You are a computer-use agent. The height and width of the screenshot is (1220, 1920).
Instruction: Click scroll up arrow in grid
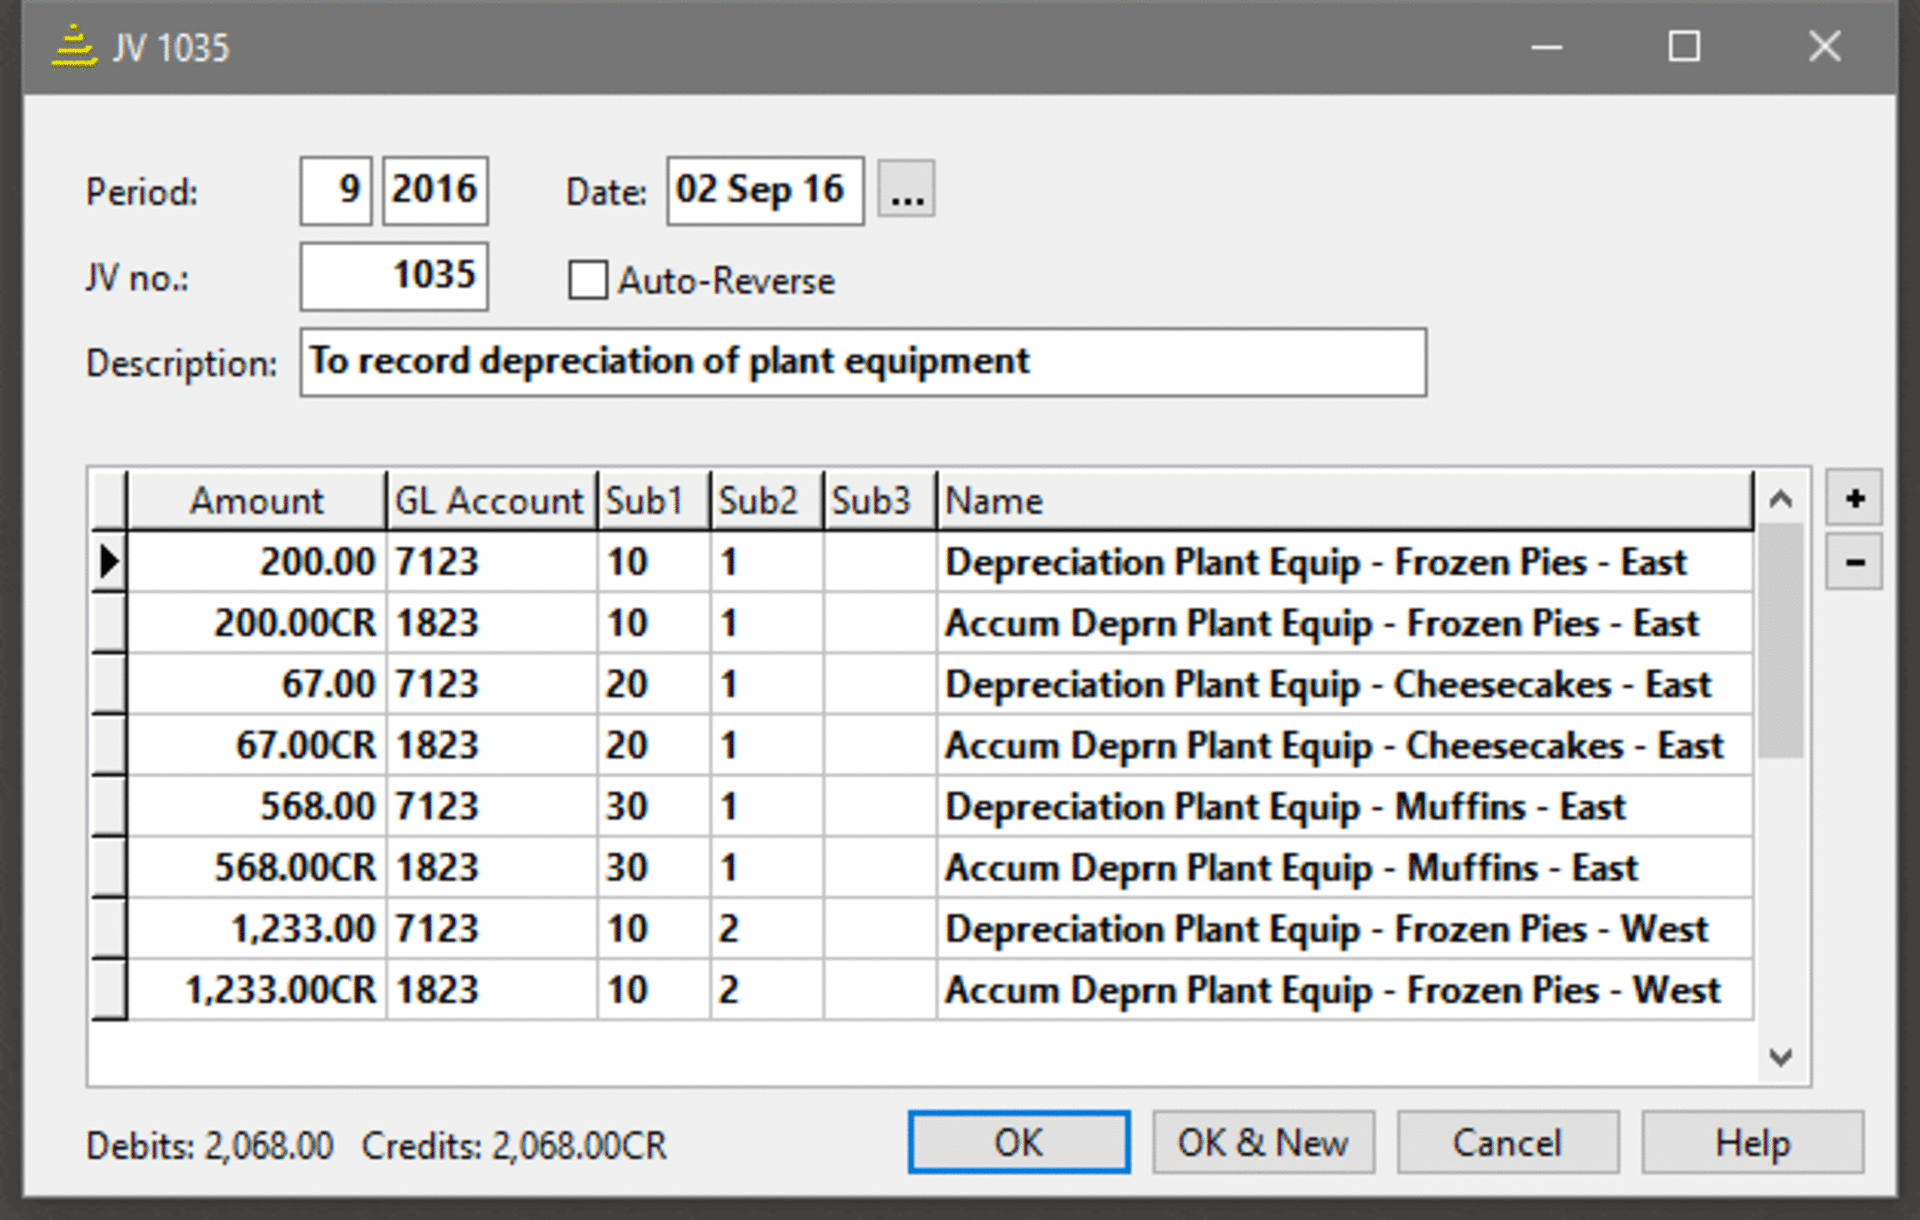coord(1780,499)
